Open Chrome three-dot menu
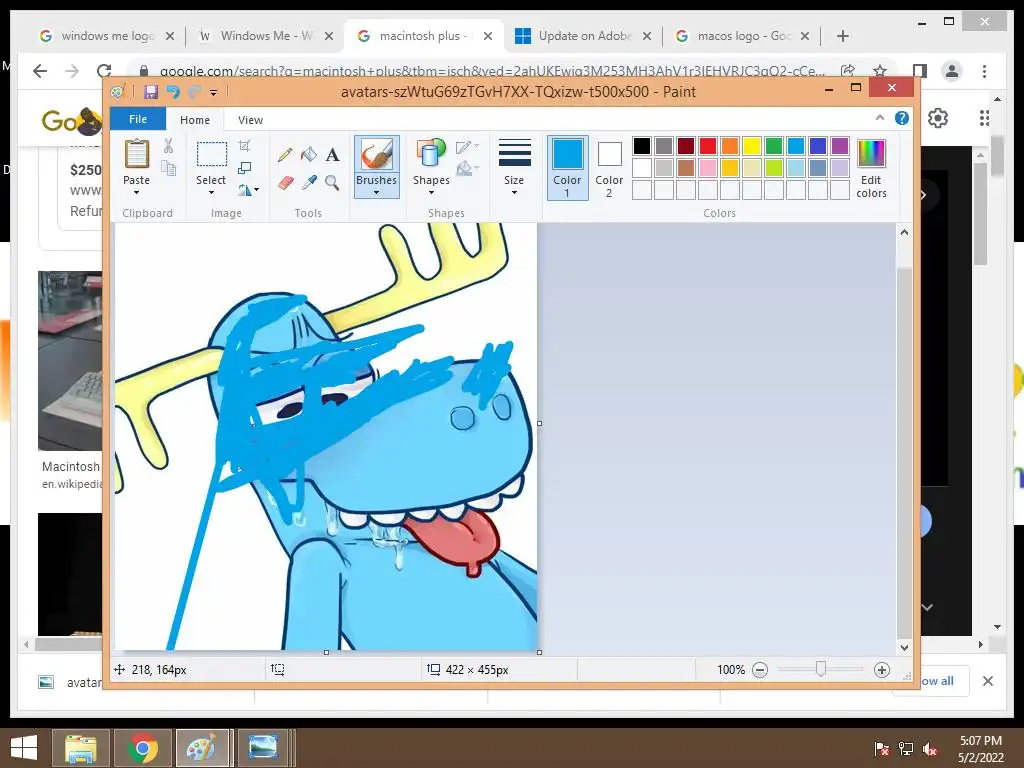 pos(984,71)
